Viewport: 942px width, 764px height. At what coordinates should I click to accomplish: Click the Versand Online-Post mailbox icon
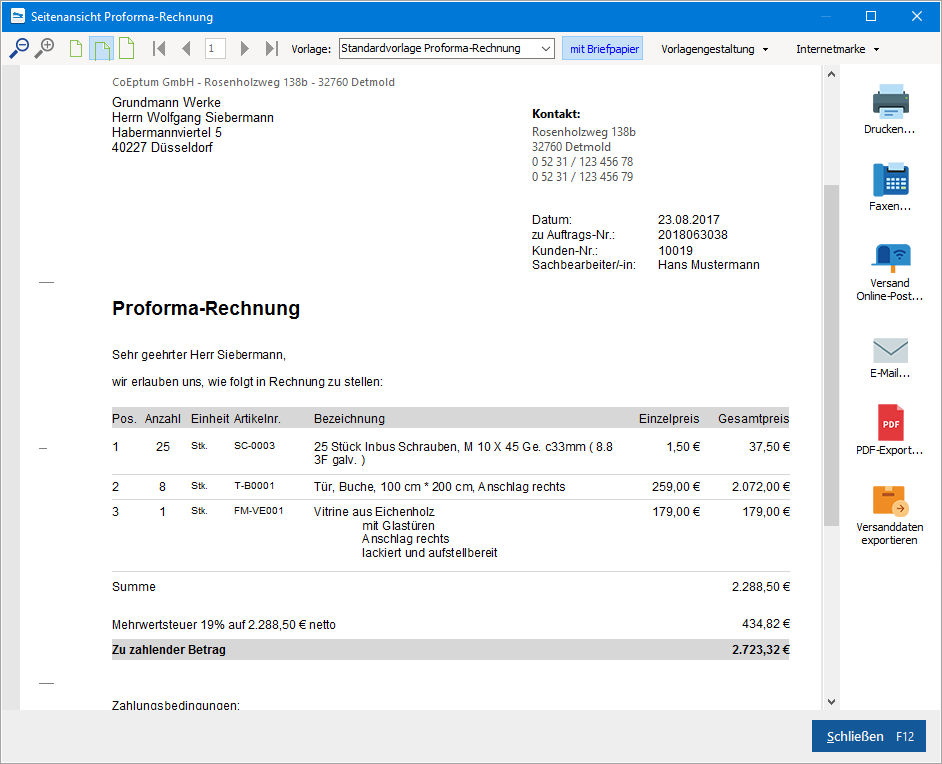coord(890,258)
